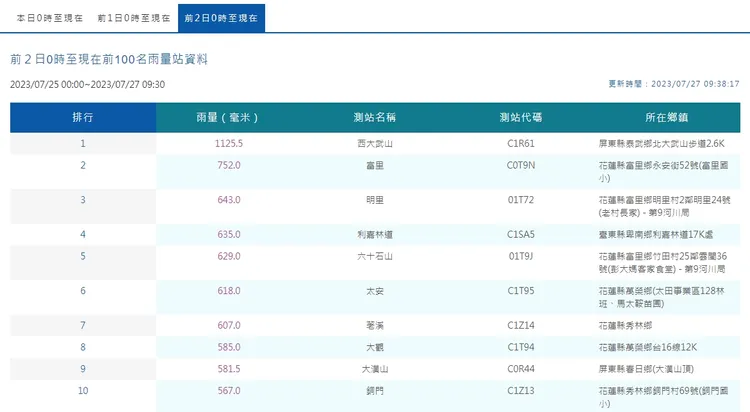Click rainfall value 643.0
This screenshot has height=412, width=750.
pyautogui.click(x=229, y=200)
